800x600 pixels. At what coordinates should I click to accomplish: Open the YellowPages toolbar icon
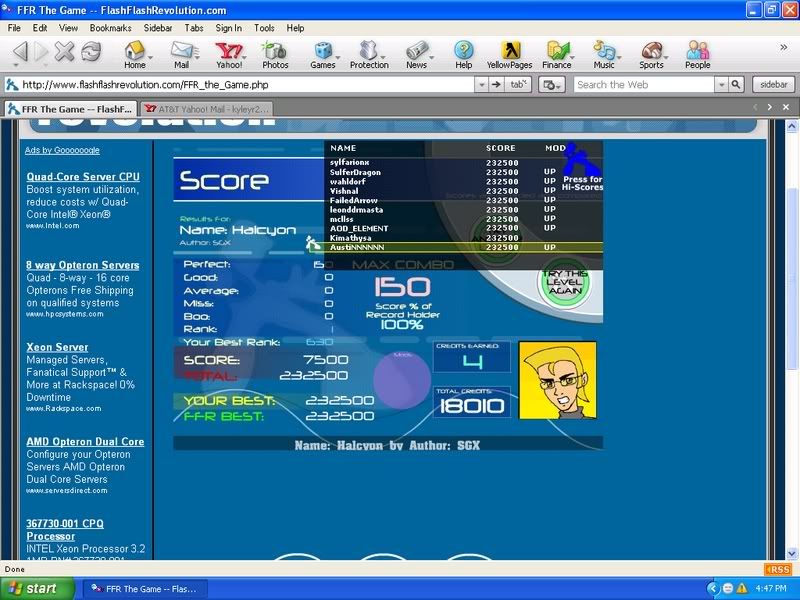510,52
